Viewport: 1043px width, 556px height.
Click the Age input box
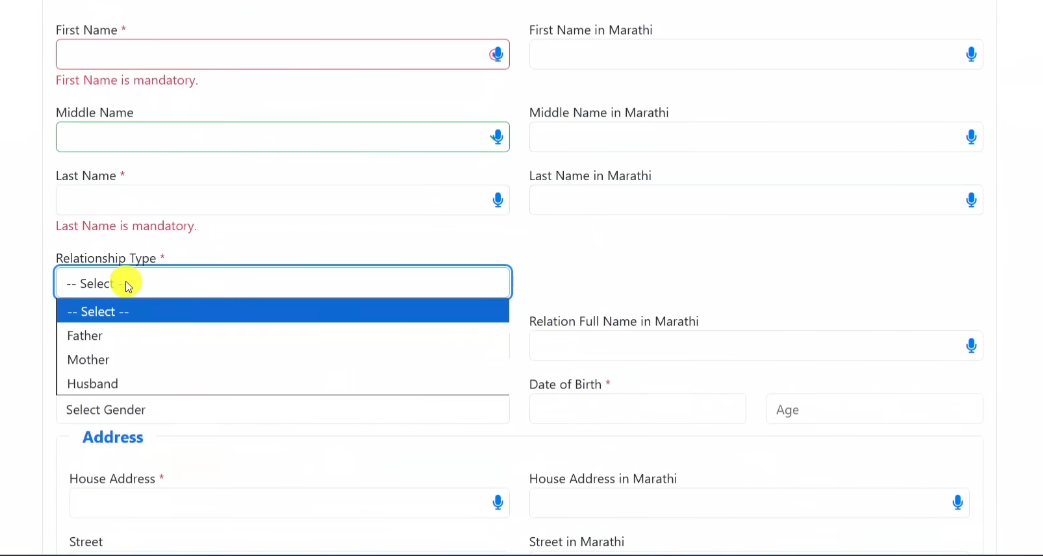click(873, 409)
